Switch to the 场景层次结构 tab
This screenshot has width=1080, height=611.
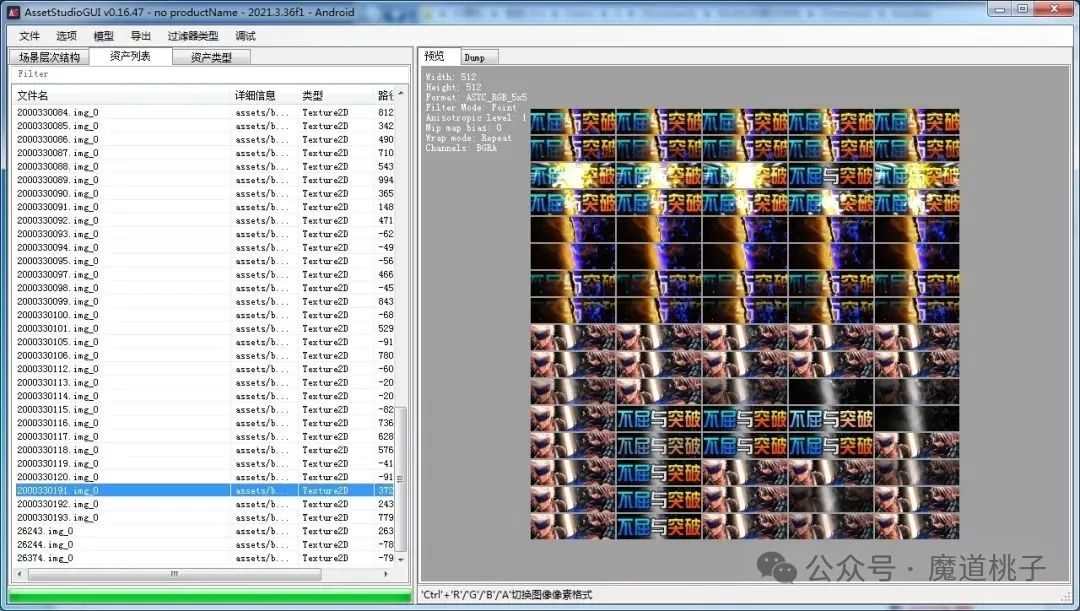coord(50,57)
